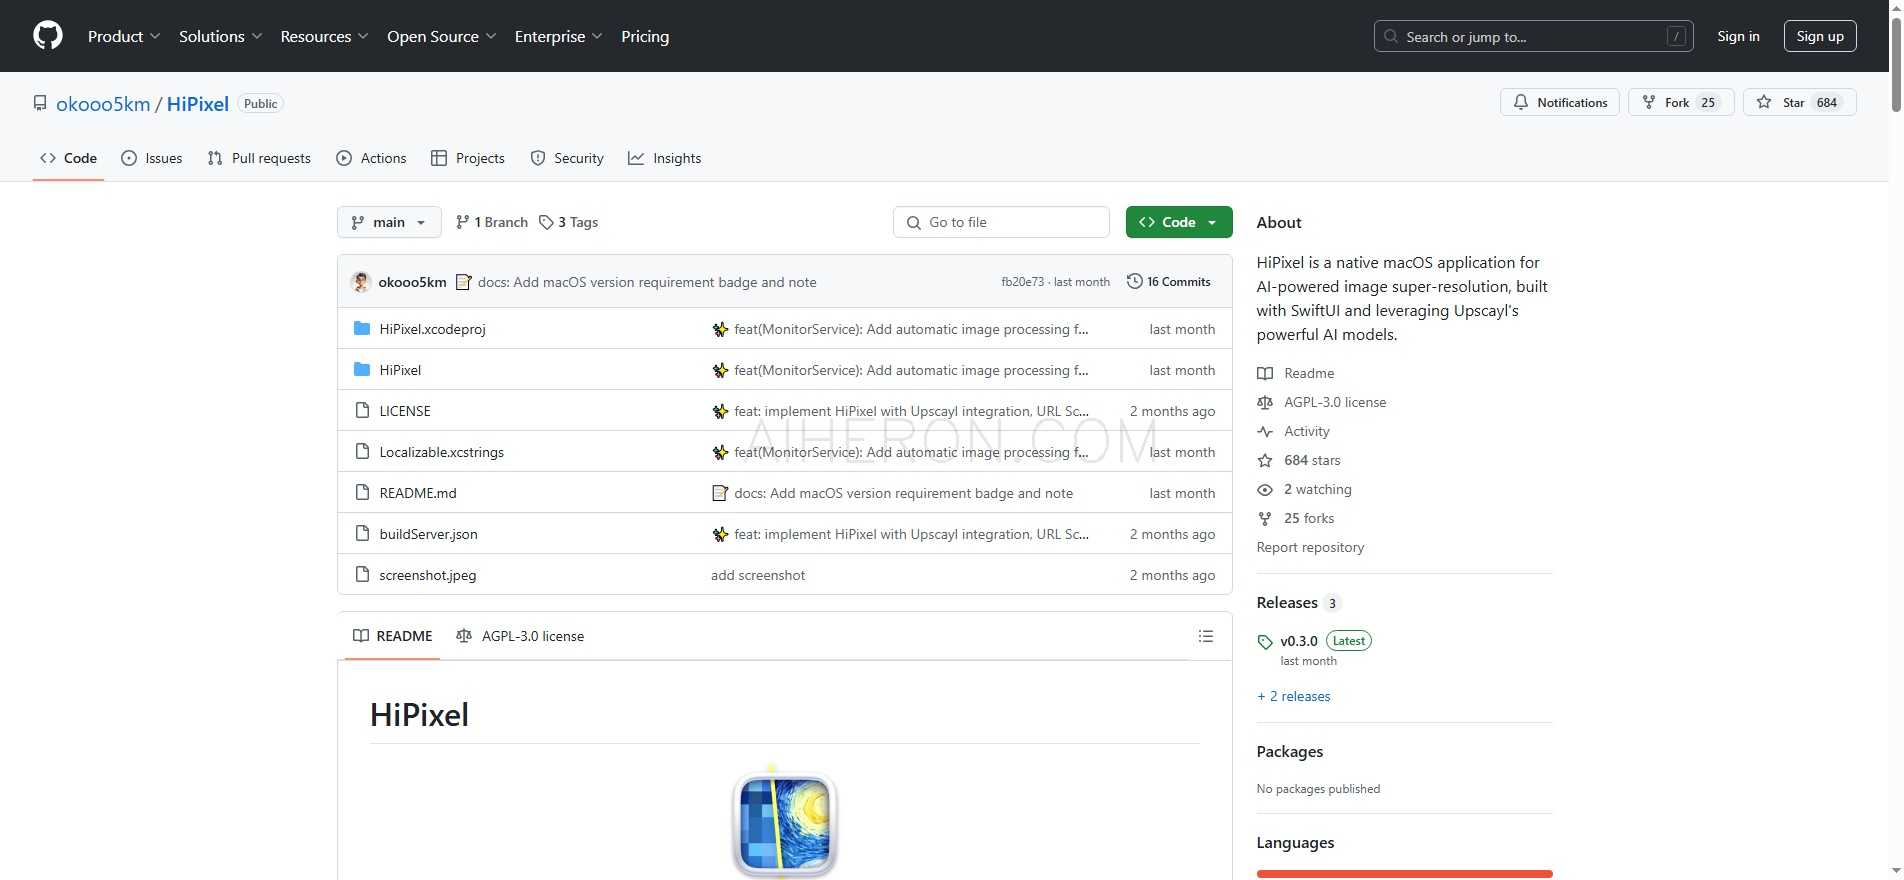This screenshot has height=880, width=1904.
Task: Select the AGPL-3.0 license tab
Action: coord(520,636)
